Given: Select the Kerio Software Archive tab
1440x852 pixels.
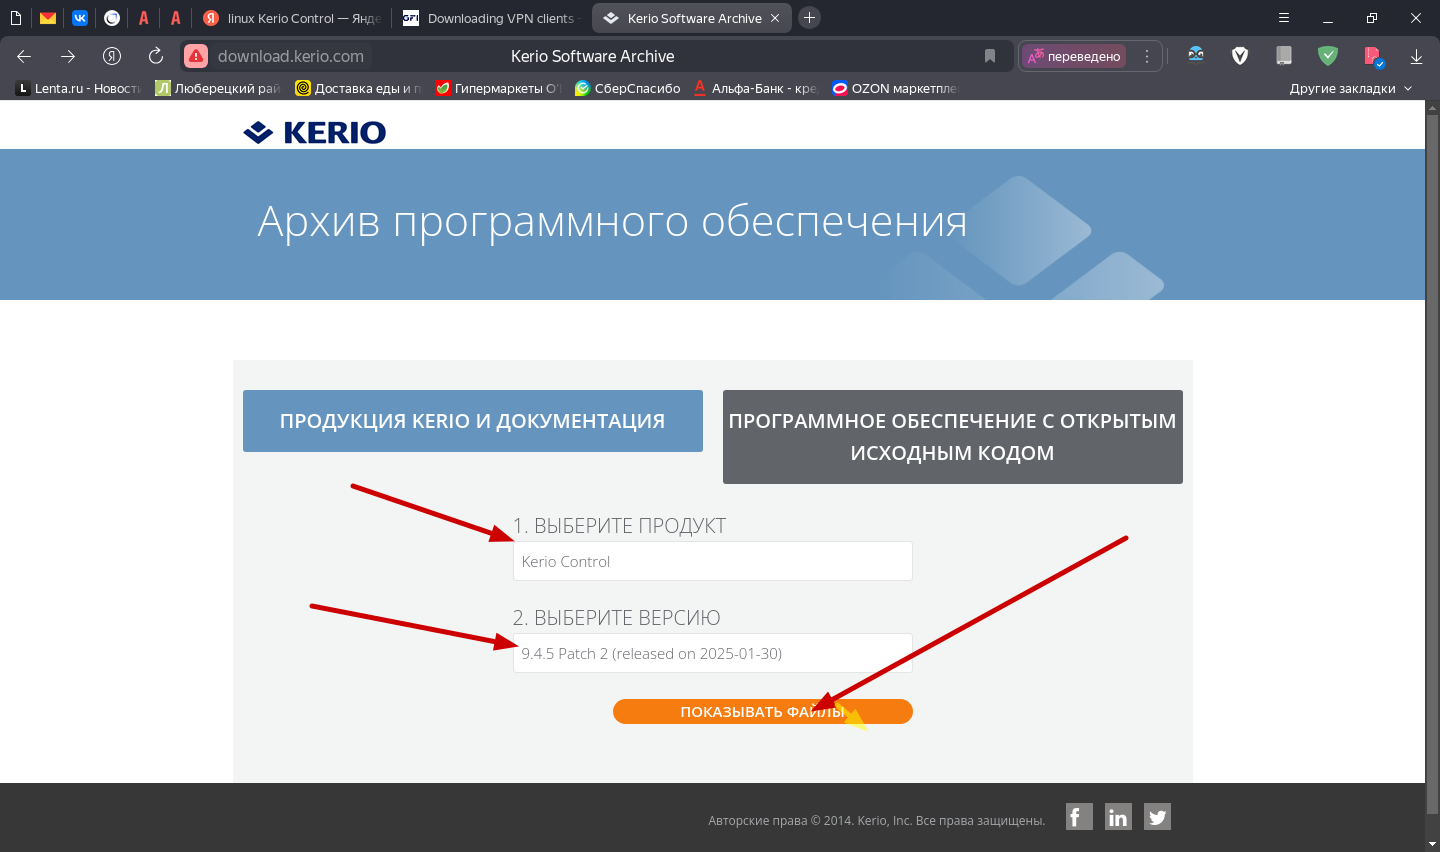Looking at the screenshot, I should 692,18.
